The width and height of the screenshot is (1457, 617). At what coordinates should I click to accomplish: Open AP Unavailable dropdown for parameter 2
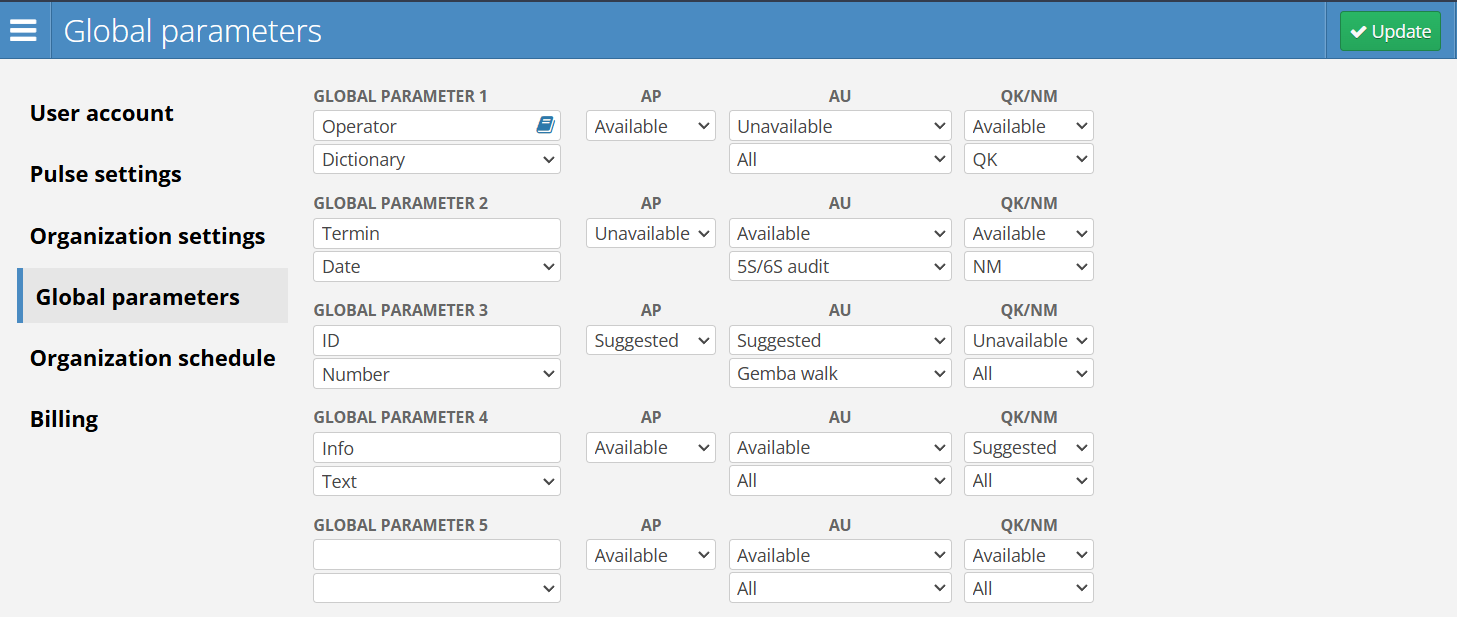click(651, 234)
